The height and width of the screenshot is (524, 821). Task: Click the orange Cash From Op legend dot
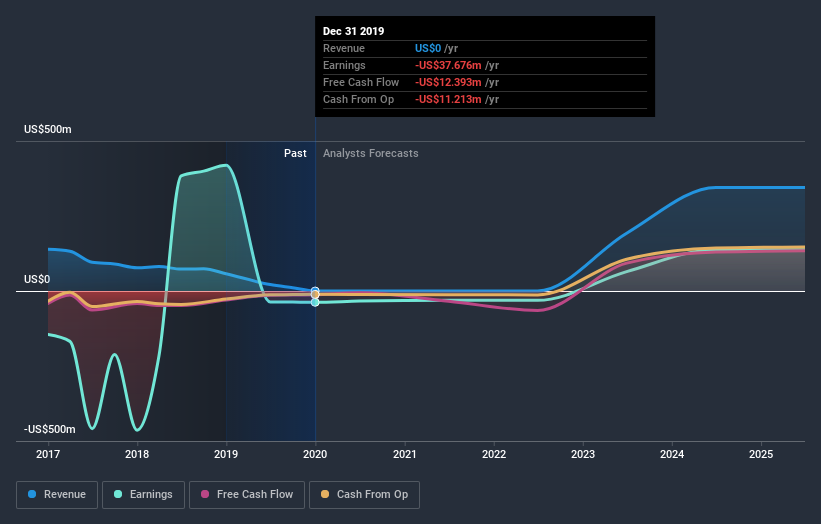(x=325, y=494)
